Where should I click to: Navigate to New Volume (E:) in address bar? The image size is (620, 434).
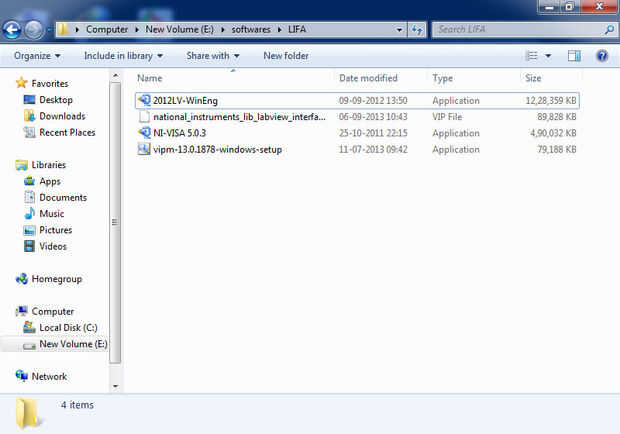[x=180, y=30]
